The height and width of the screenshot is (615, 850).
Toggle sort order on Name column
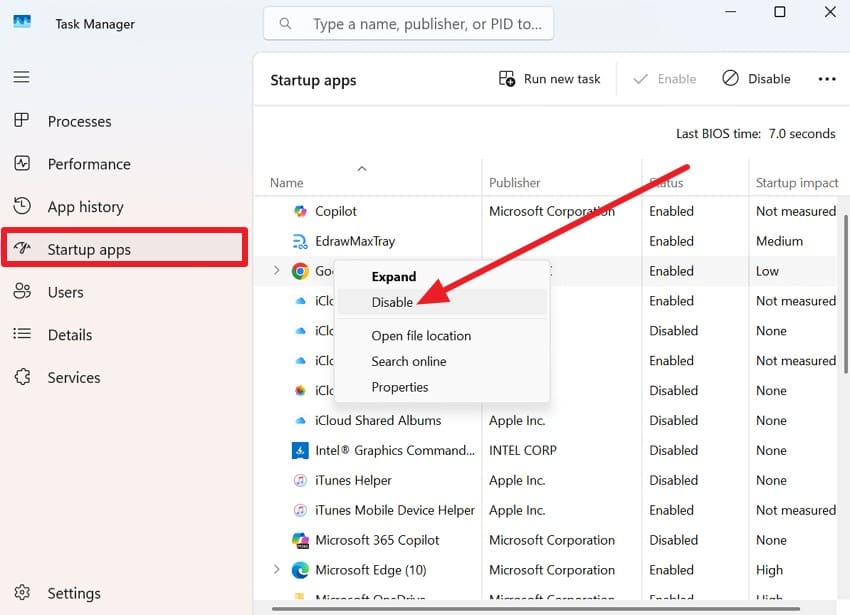click(x=286, y=182)
